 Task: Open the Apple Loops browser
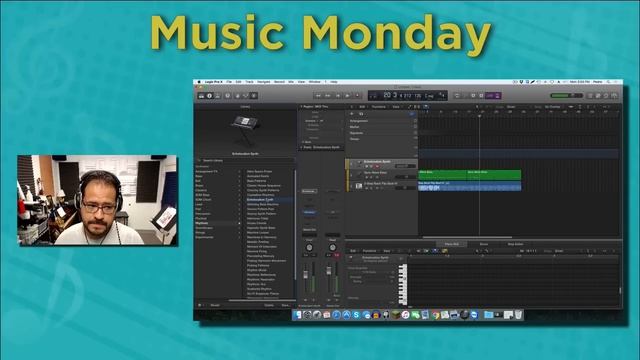pyautogui.click(x=607, y=96)
